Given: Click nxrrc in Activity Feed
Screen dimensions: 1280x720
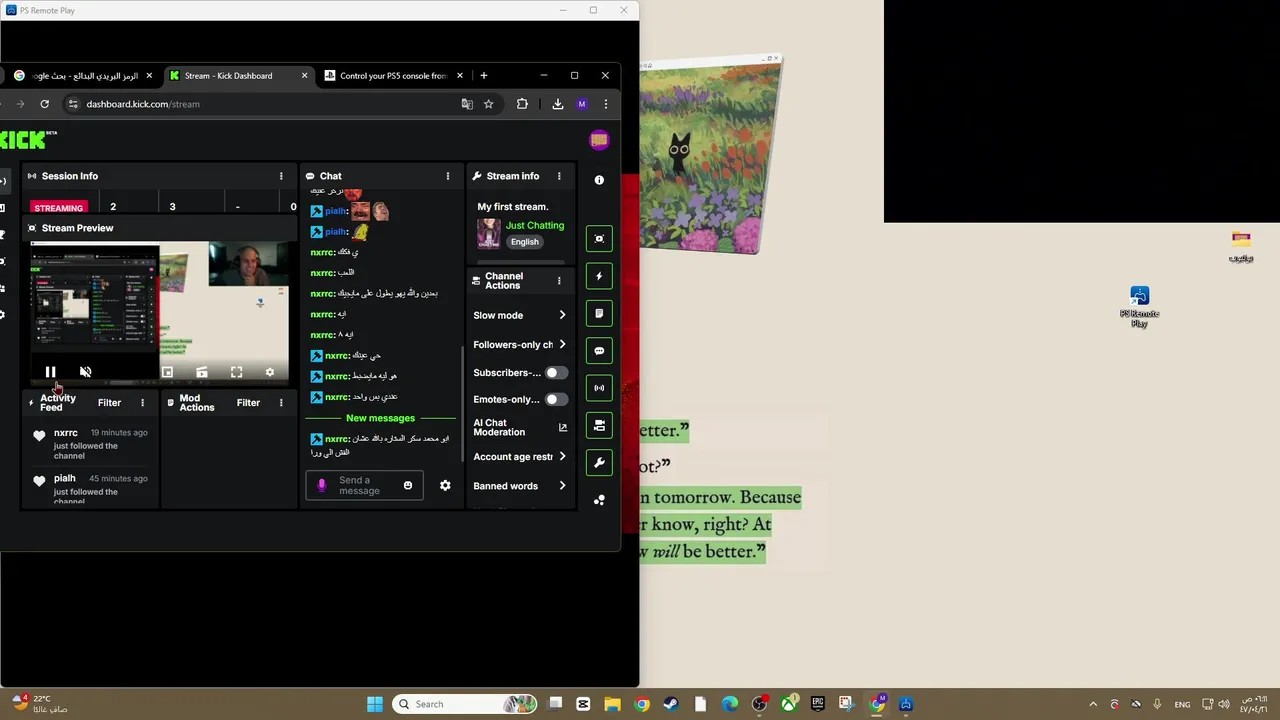Looking at the screenshot, I should click(x=66, y=433).
